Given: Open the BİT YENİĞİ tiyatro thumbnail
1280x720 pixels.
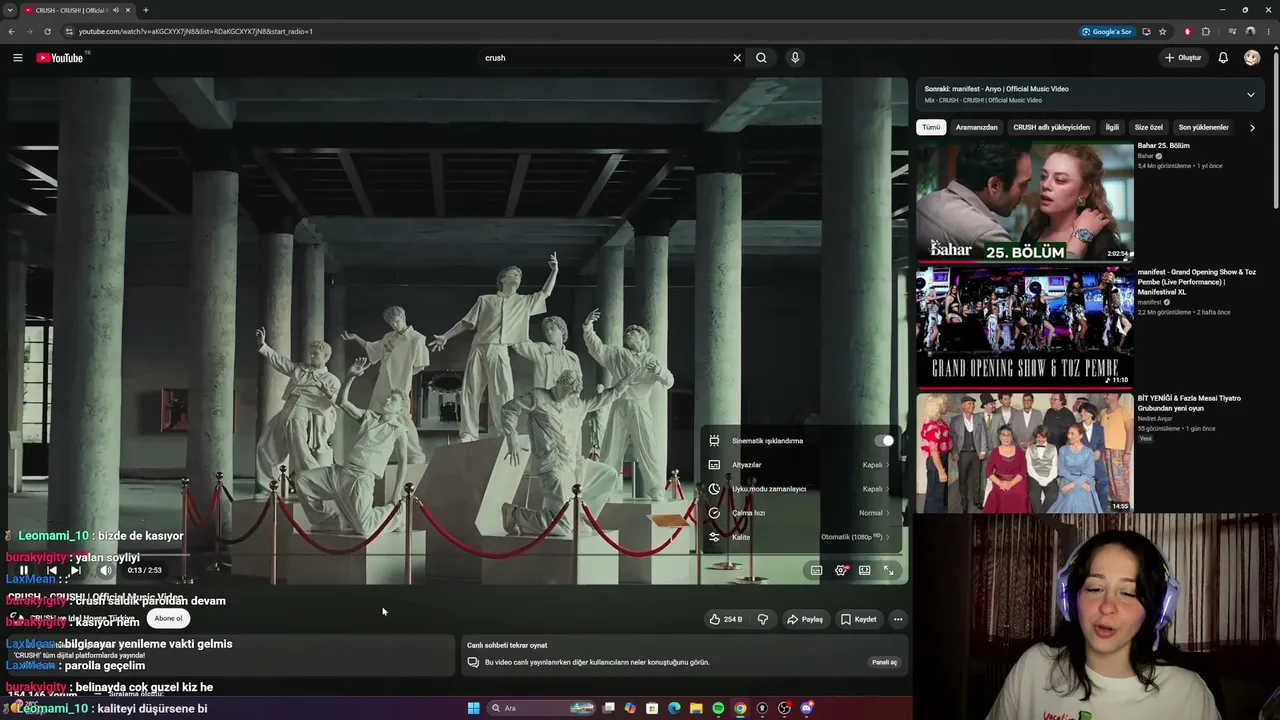Looking at the screenshot, I should (1025, 453).
